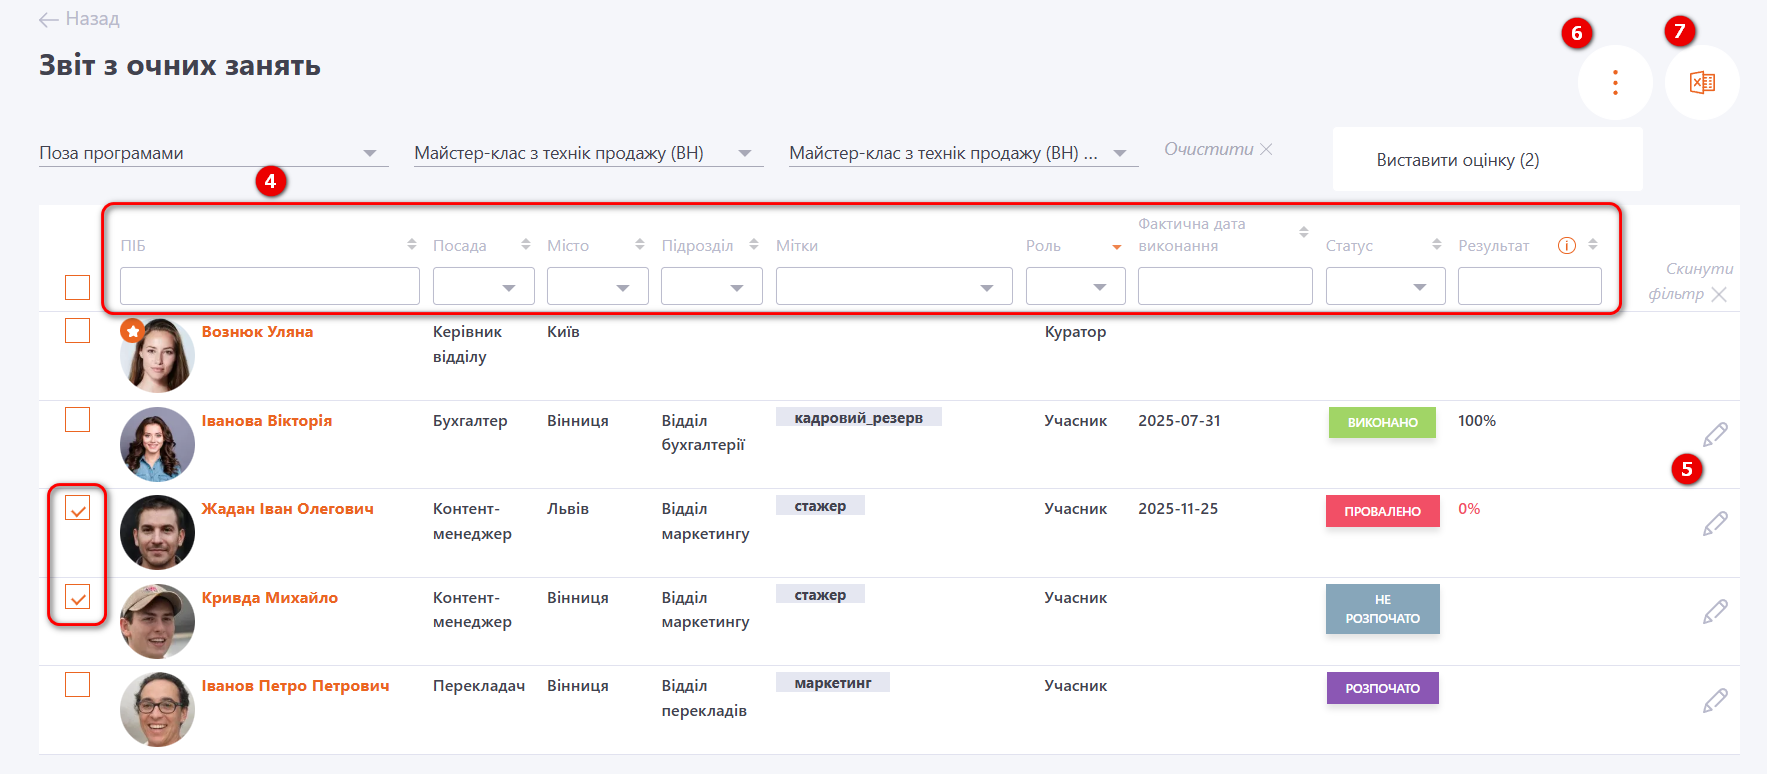Image resolution: width=1767 pixels, height=774 pixels.
Task: Click pencil edit icon for Іванова Вікторія
Action: click(1715, 434)
